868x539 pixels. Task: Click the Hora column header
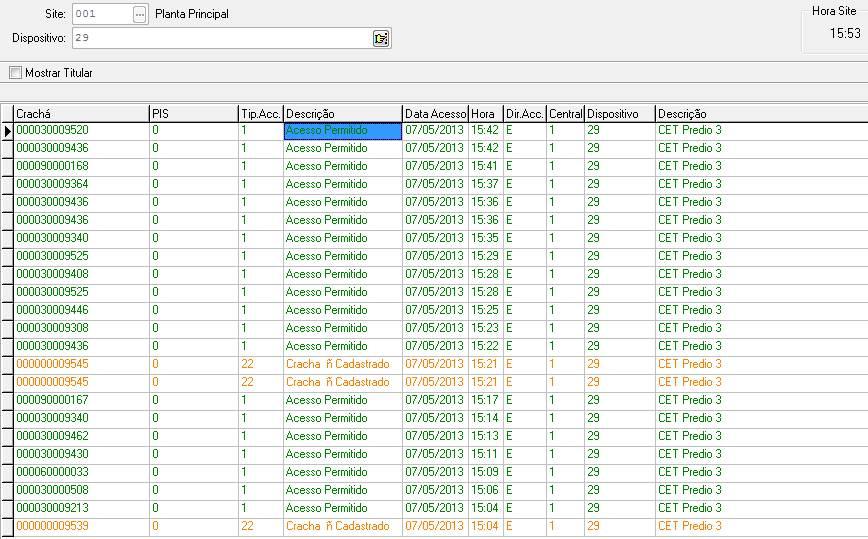[486, 113]
